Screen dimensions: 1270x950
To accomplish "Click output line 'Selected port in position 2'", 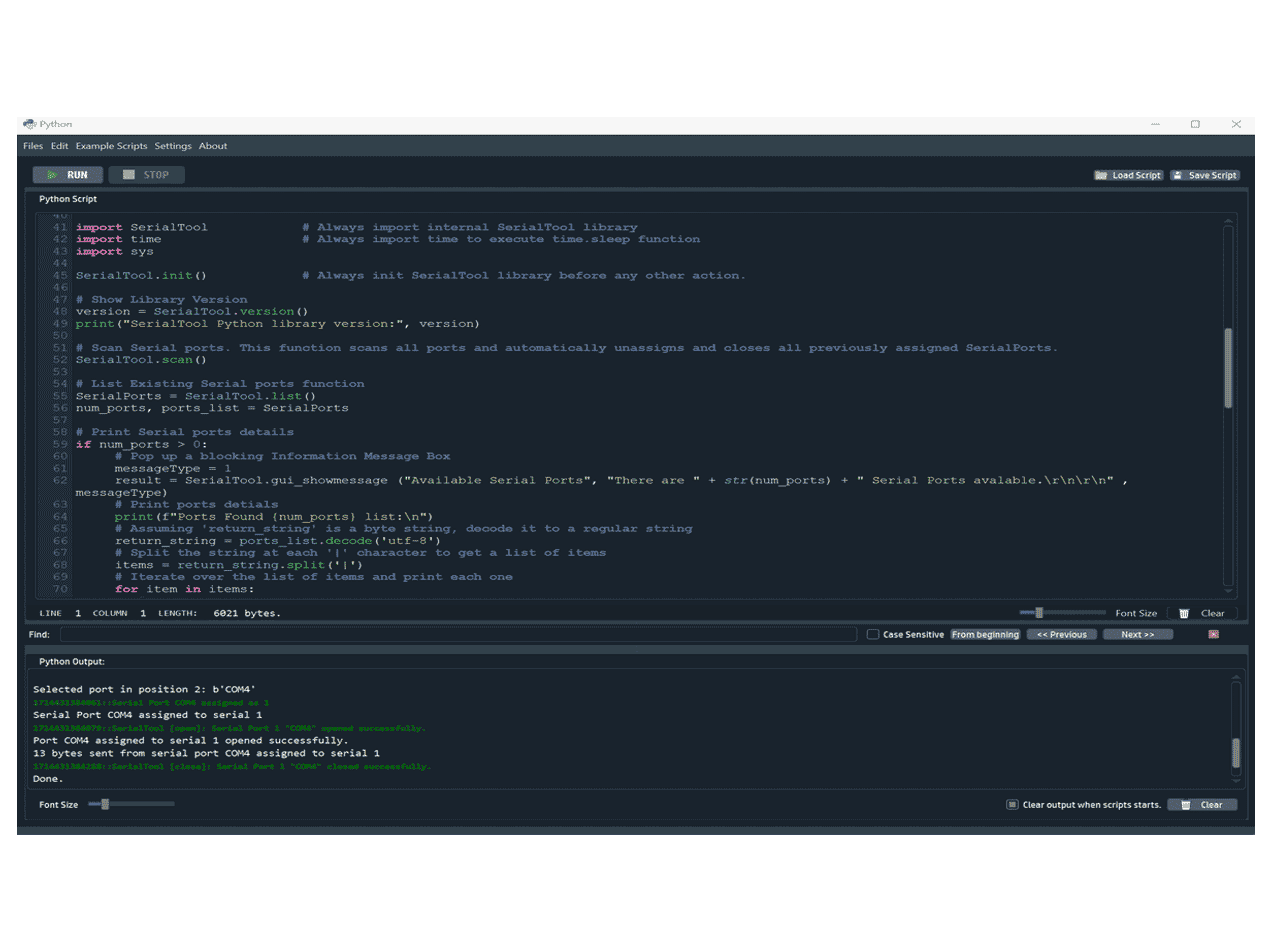I will (x=144, y=690).
